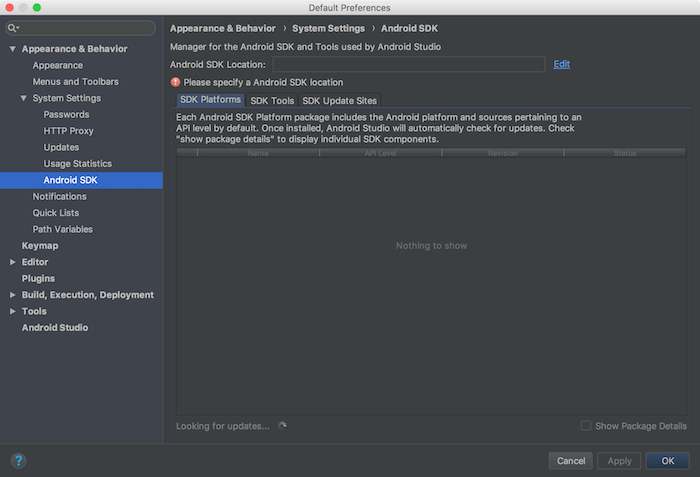Open HTTP Proxy settings

68,131
